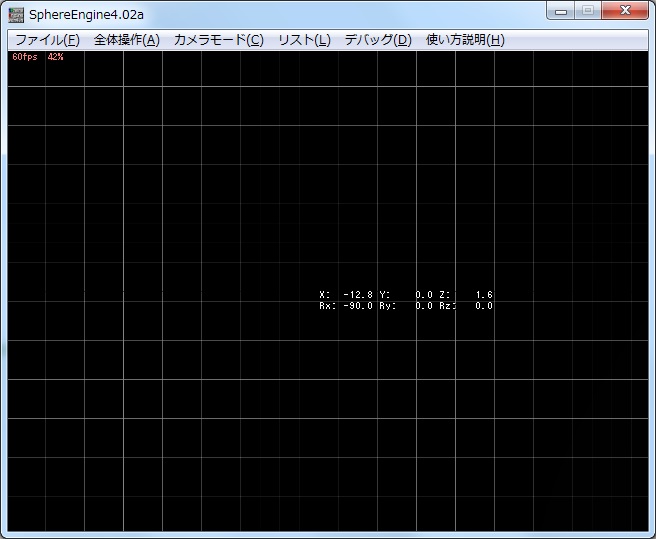Select the デバッグ(D) menu
This screenshot has height=539, width=656.
point(377,40)
